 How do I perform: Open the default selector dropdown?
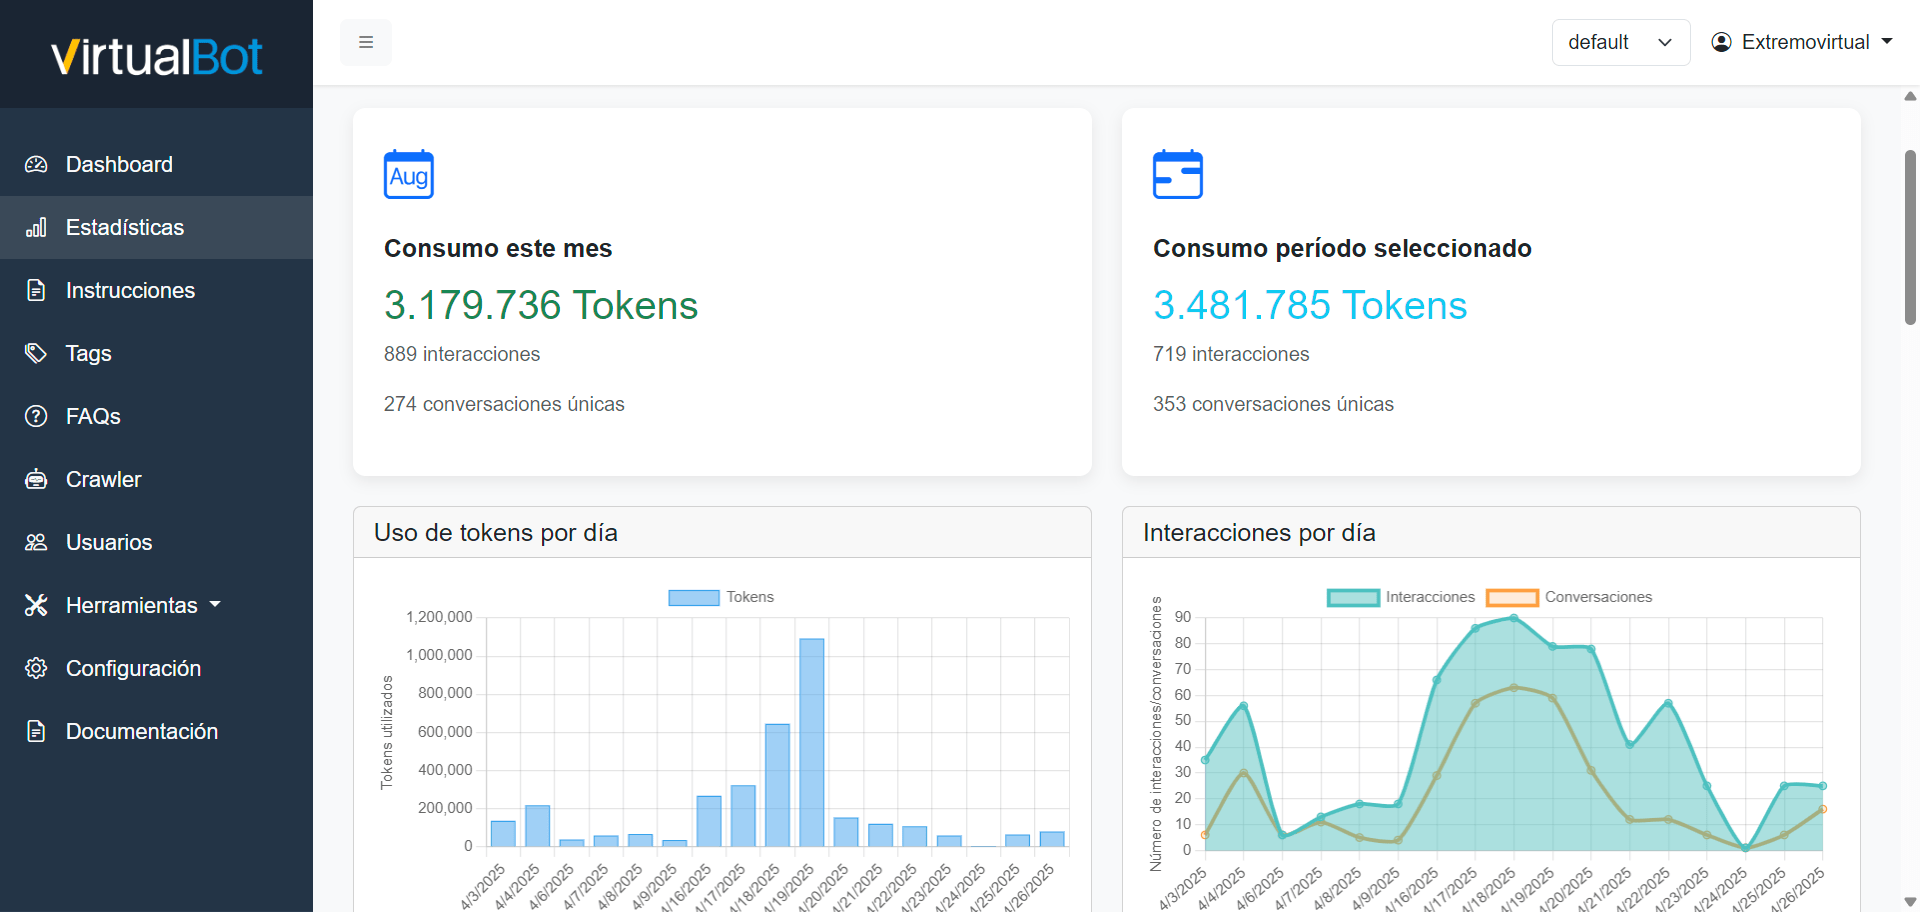tap(1621, 42)
